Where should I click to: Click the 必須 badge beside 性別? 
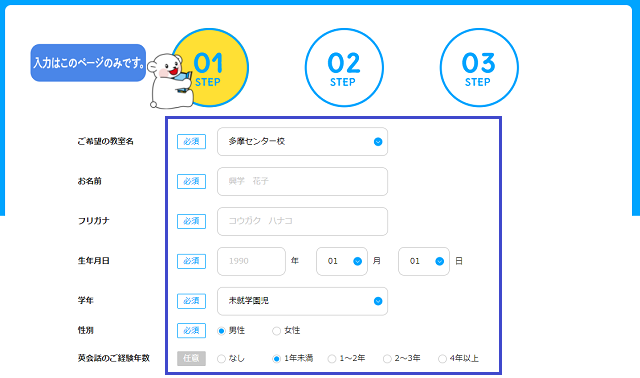(x=191, y=331)
